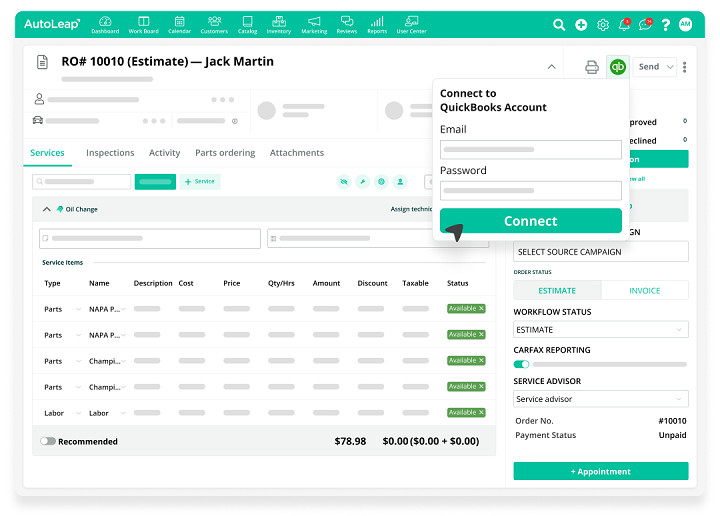Collapse the Oil Change service section
The width and height of the screenshot is (720, 516).
(x=46, y=209)
